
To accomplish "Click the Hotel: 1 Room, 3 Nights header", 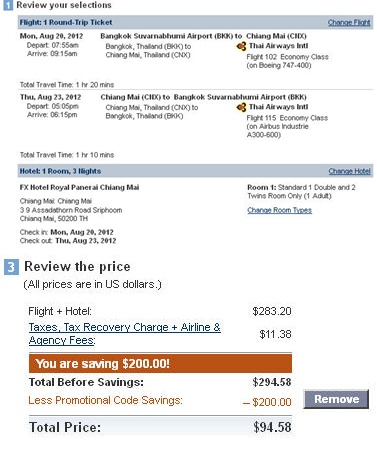I will coord(60,171).
